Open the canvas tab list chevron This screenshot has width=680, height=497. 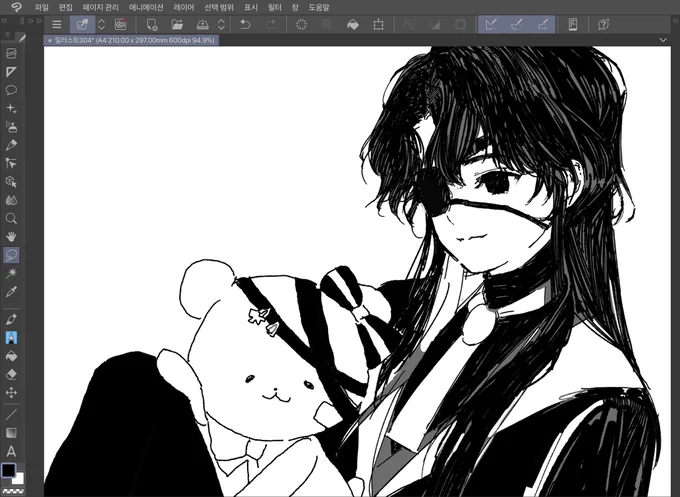pyautogui.click(x=663, y=40)
